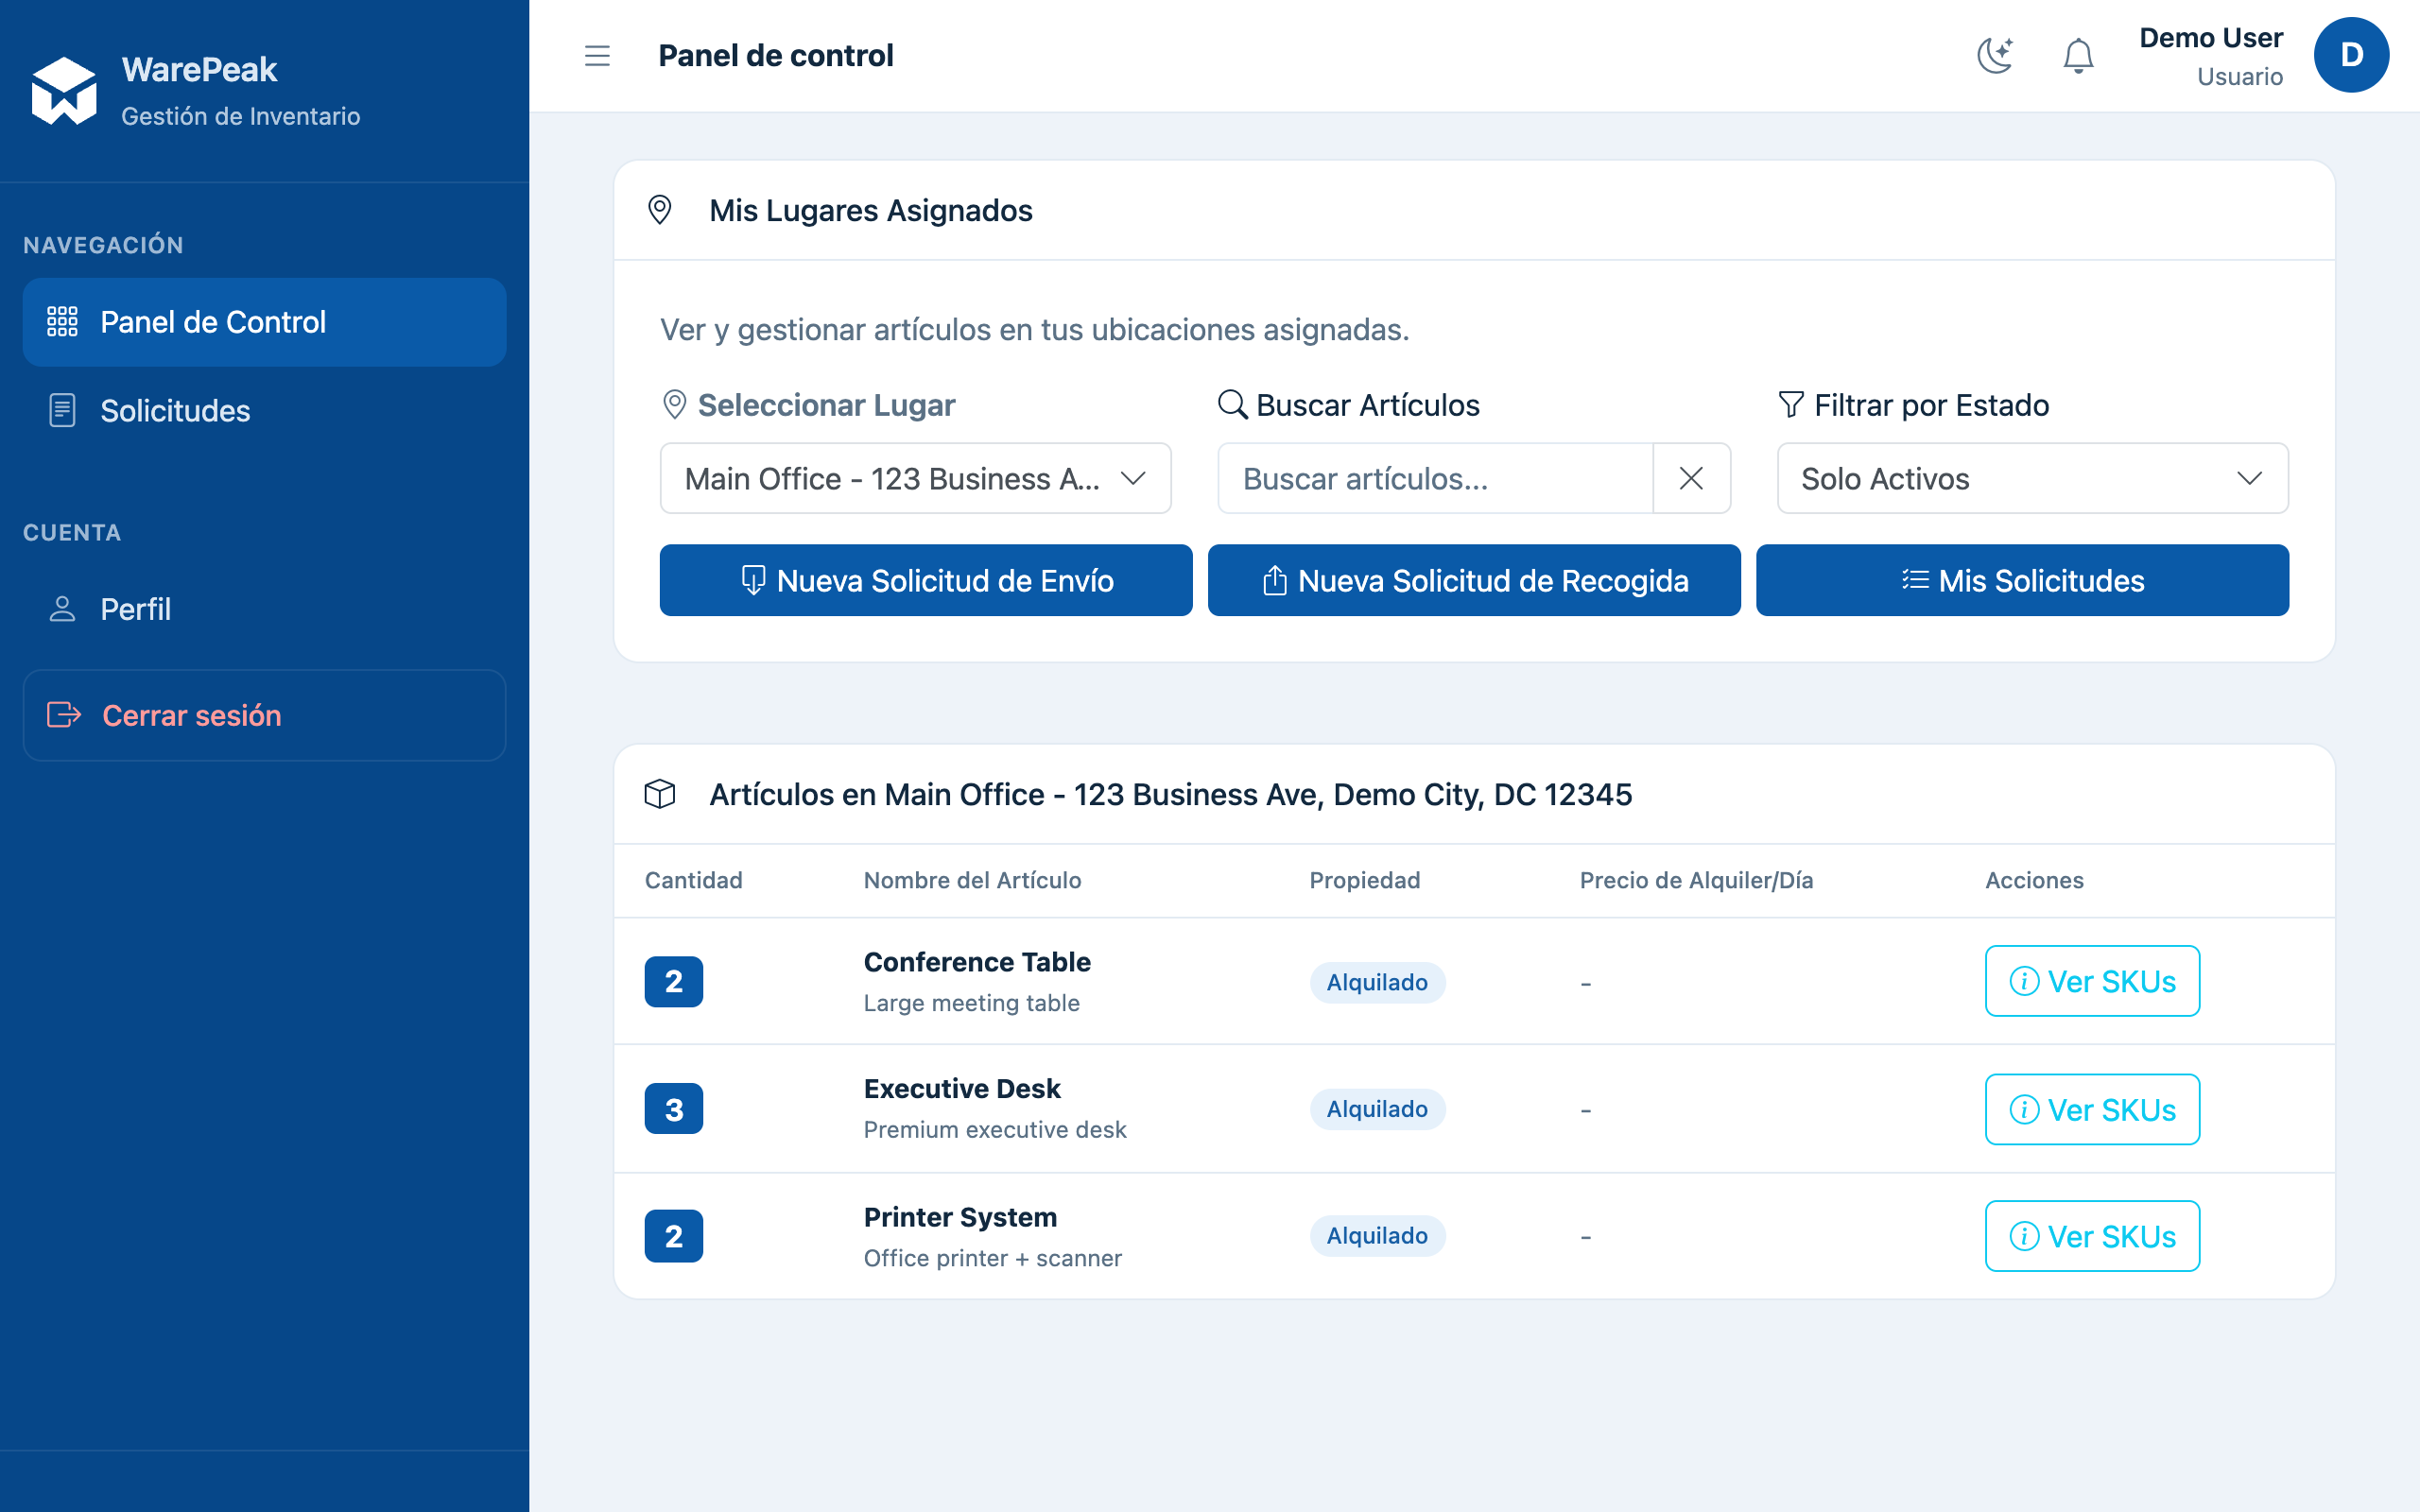Click the Propiedad column header
The width and height of the screenshot is (2420, 1512).
(x=1364, y=880)
